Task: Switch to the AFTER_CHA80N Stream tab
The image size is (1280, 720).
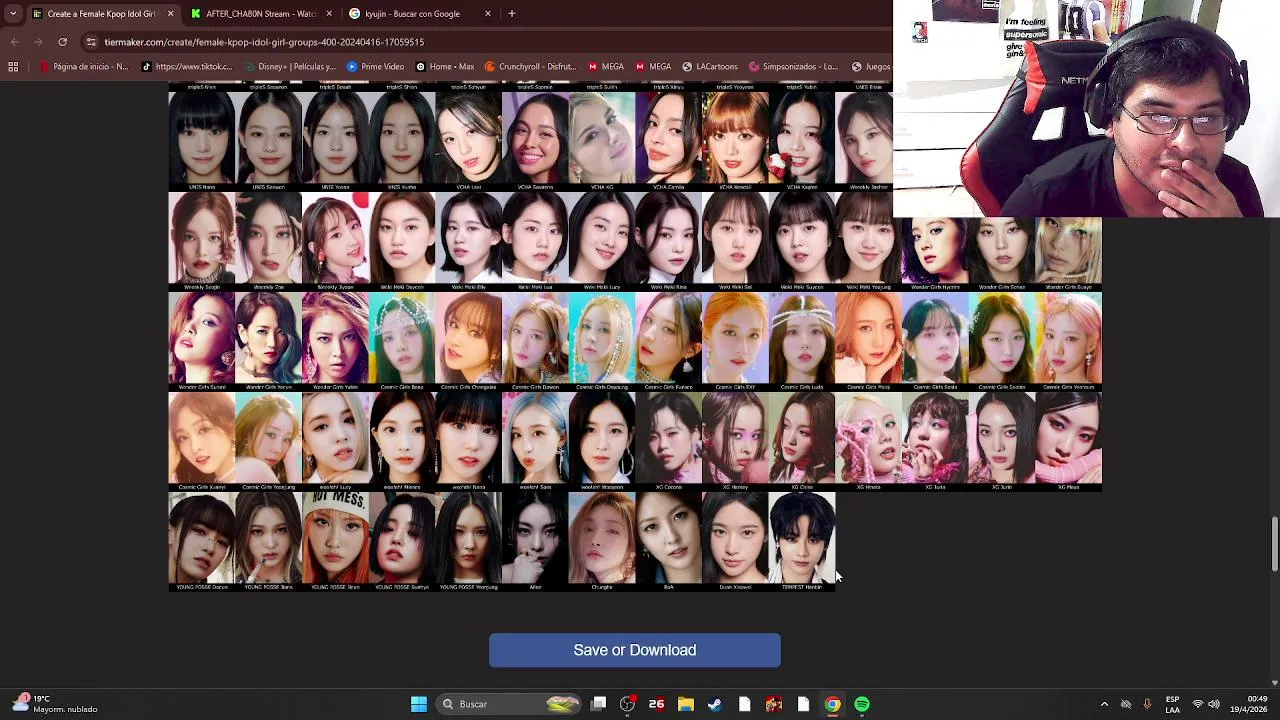Action: [260, 14]
